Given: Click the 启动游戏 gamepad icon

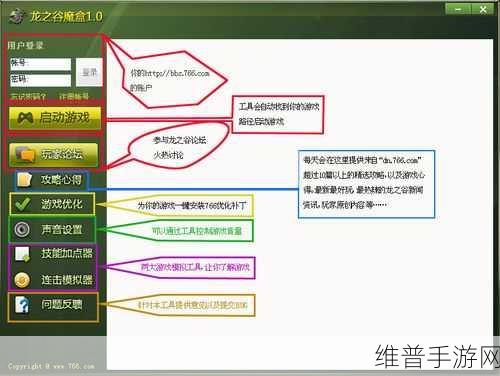Looking at the screenshot, I should pyautogui.click(x=25, y=118).
